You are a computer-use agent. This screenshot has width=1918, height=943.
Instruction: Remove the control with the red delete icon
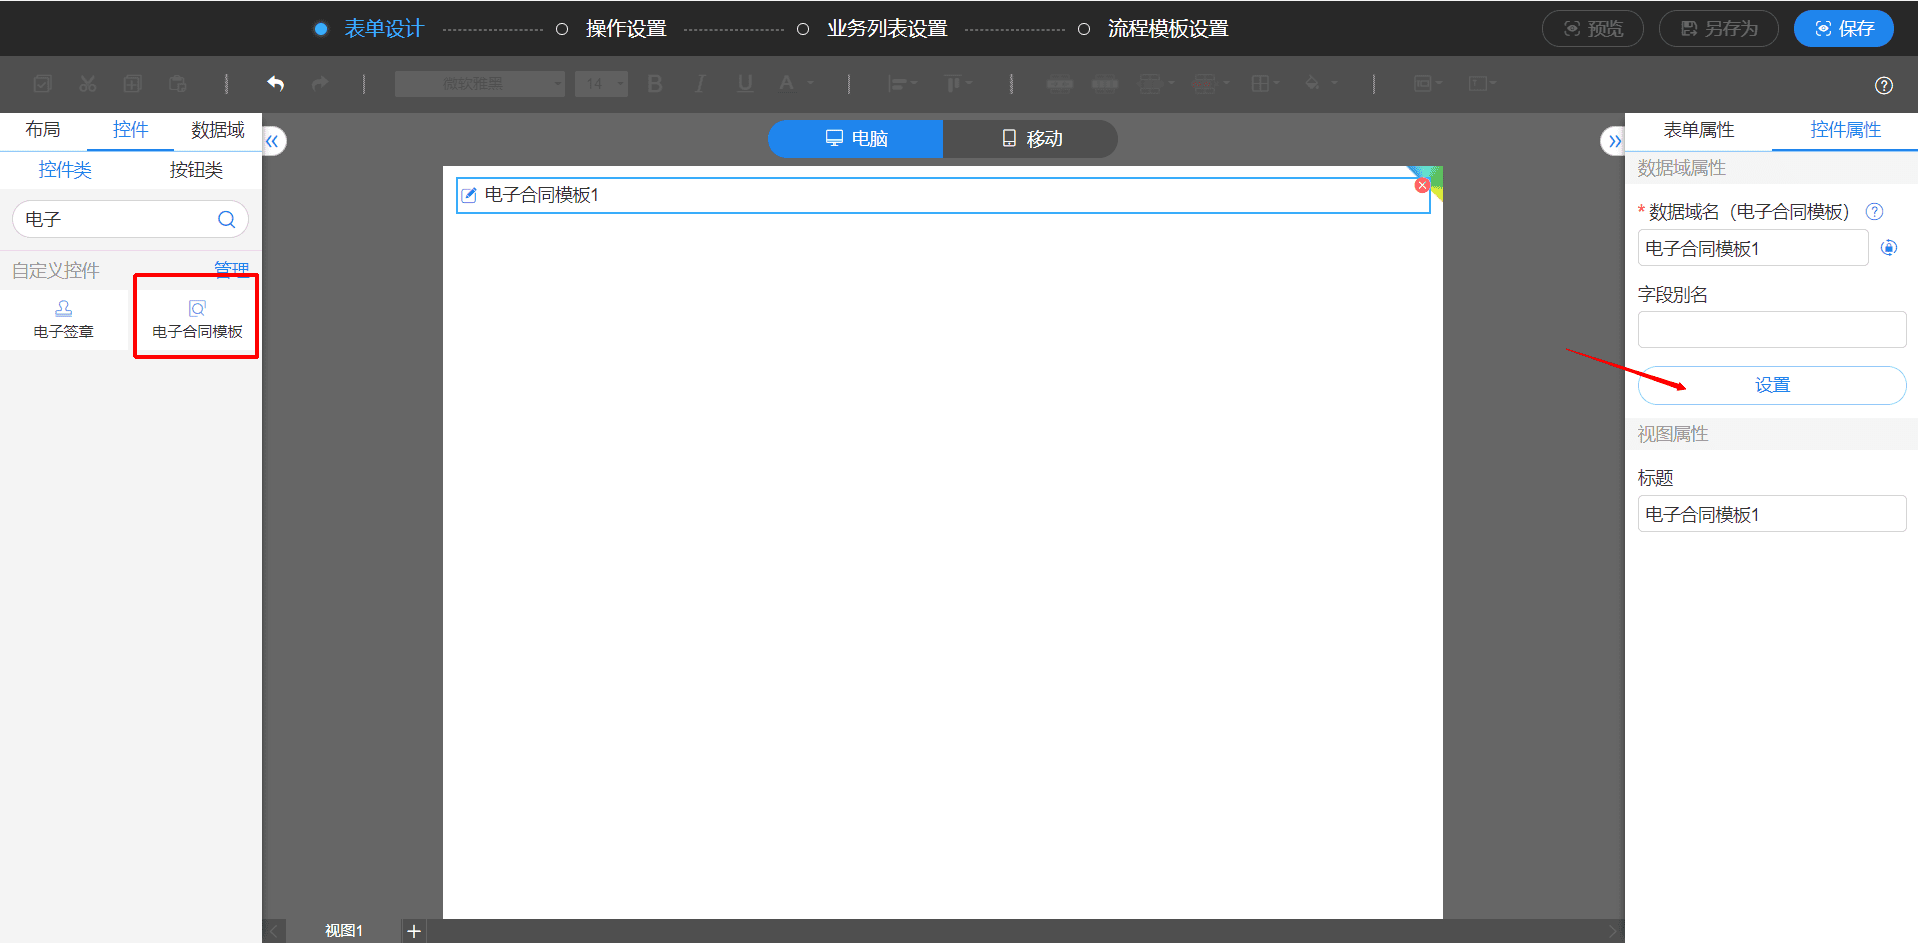click(x=1421, y=186)
